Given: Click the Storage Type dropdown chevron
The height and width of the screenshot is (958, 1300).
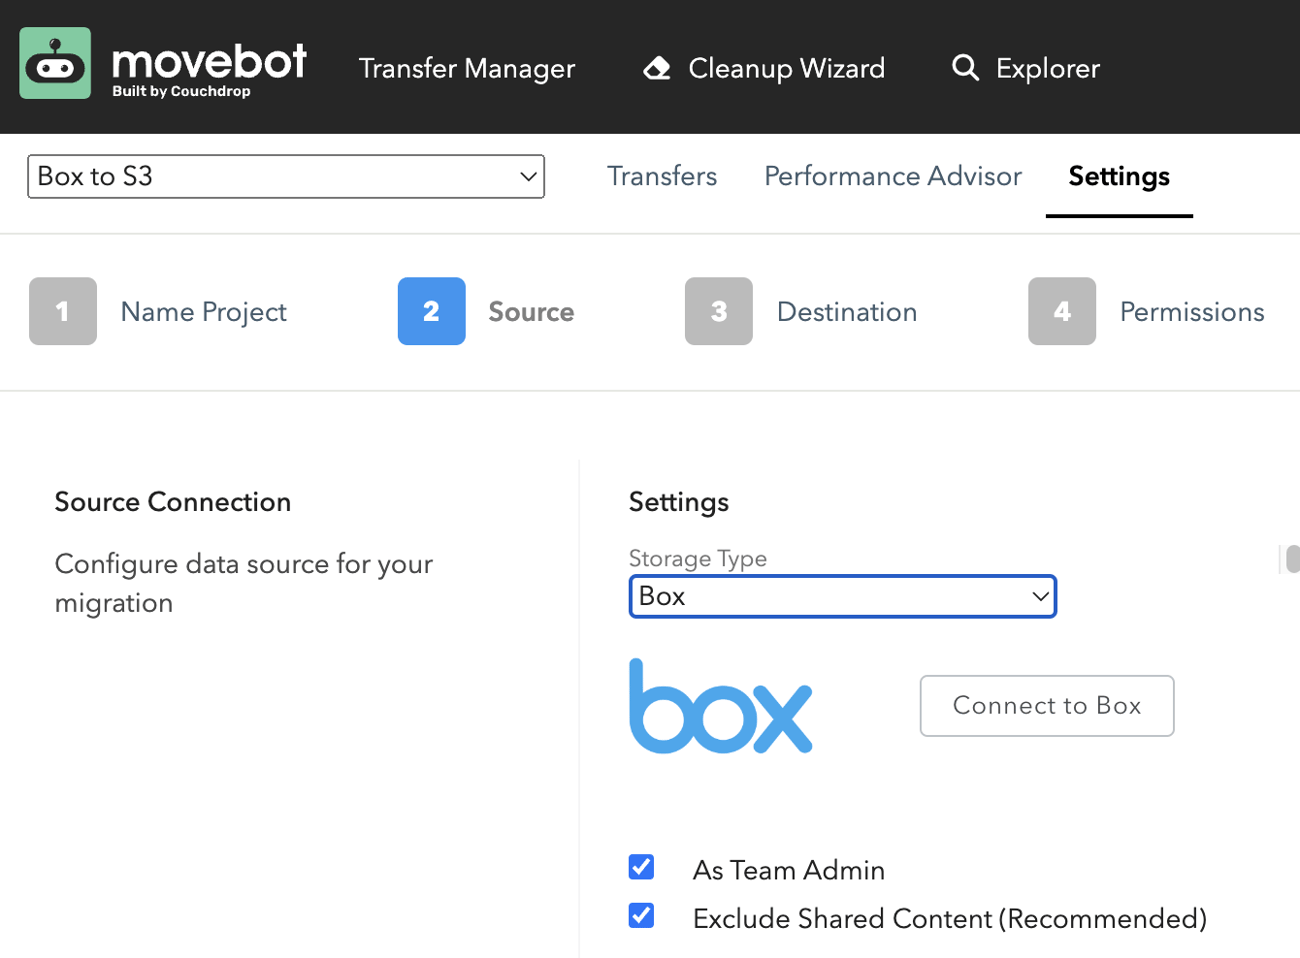Looking at the screenshot, I should click(1038, 596).
